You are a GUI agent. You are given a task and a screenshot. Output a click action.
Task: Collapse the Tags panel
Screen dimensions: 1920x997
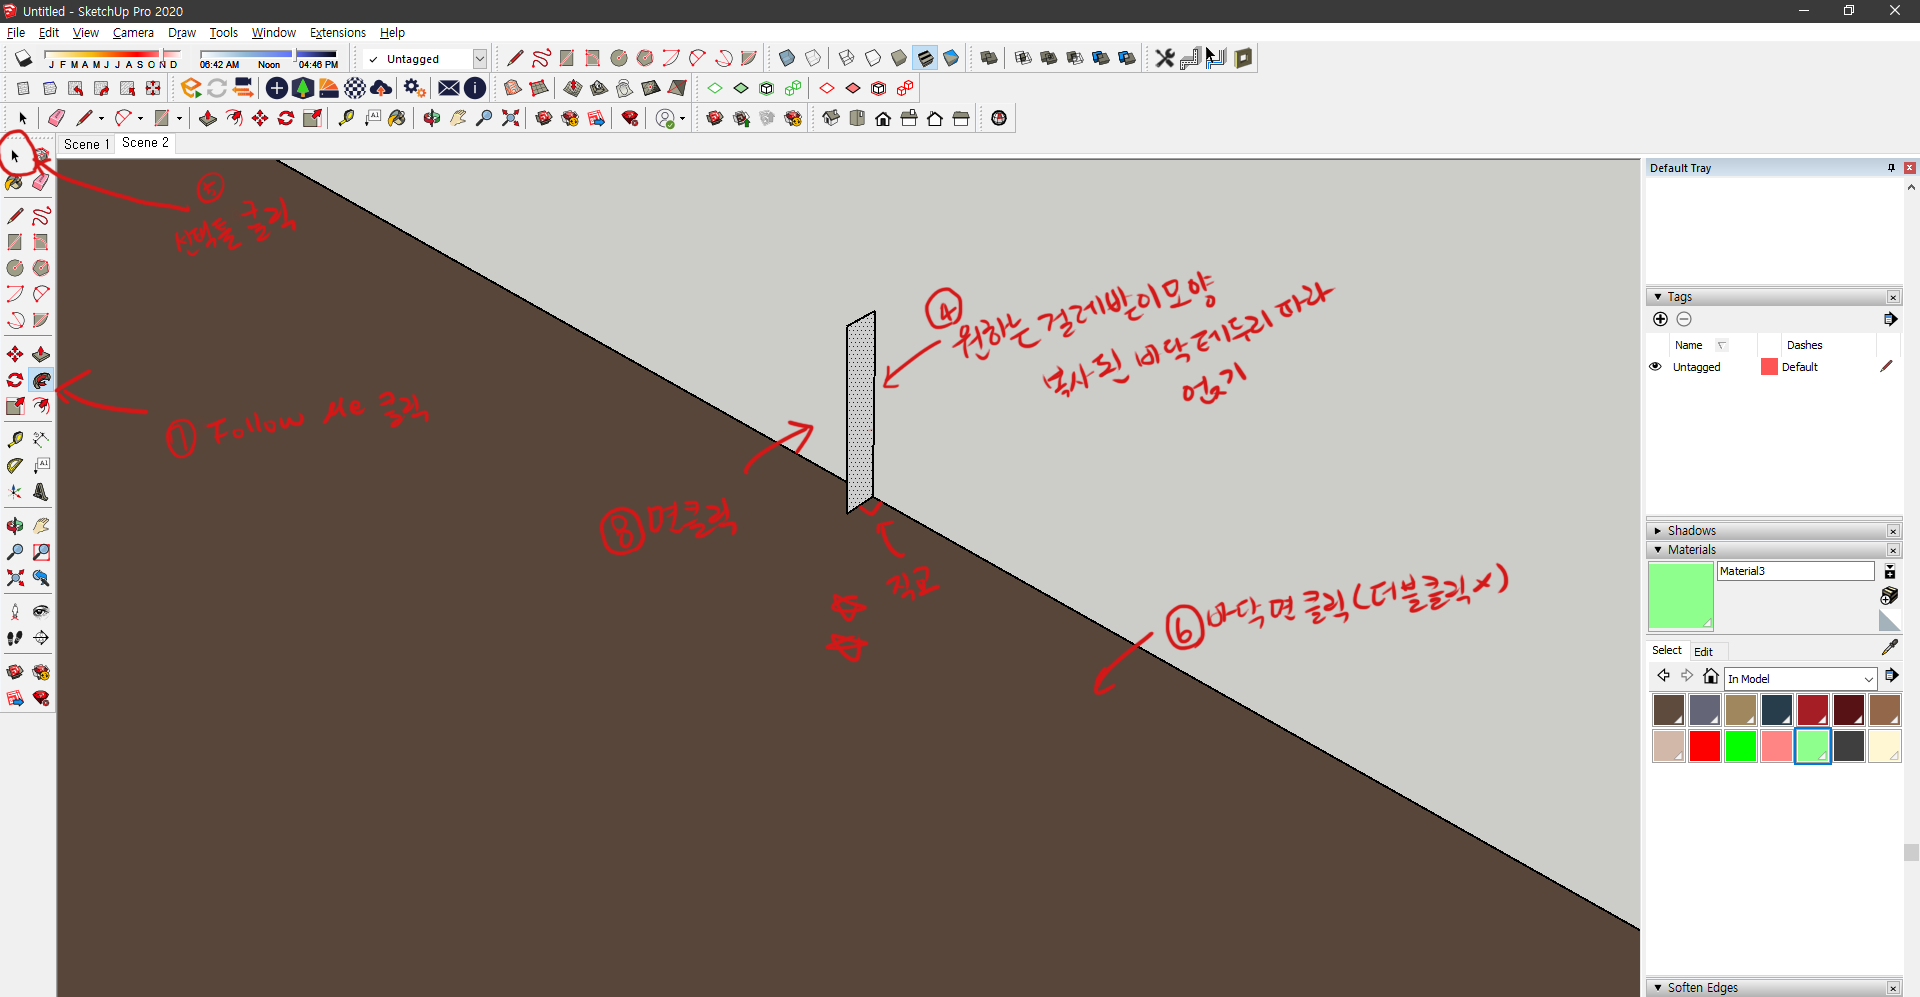1657,297
